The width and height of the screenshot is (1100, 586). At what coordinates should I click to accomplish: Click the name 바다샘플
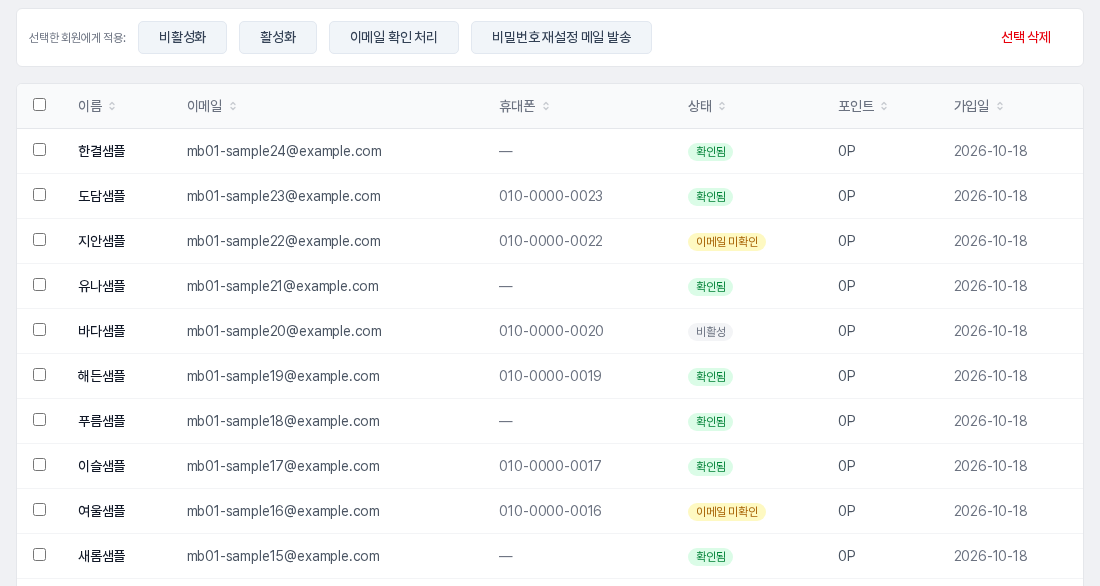[102, 331]
